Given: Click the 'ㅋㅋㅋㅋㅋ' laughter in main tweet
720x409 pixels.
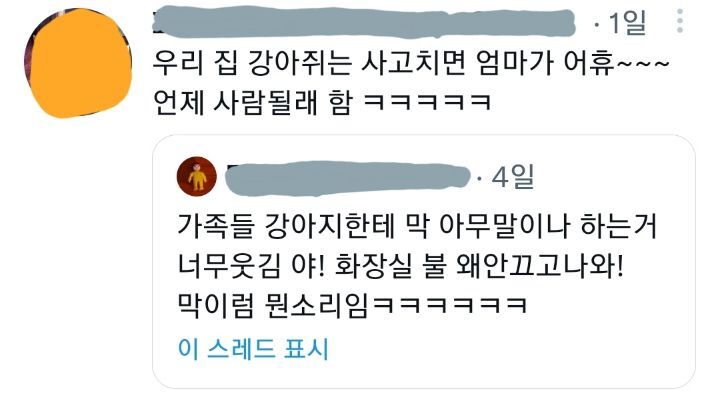Looking at the screenshot, I should (427, 102).
